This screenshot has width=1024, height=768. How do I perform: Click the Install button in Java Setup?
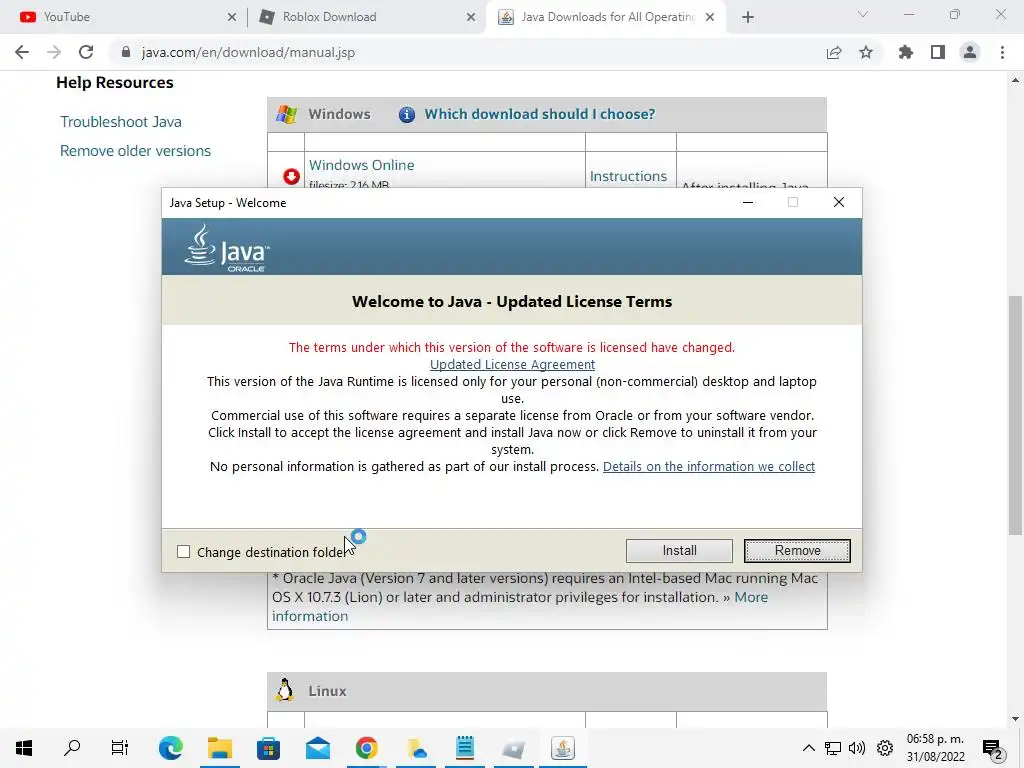tap(679, 551)
